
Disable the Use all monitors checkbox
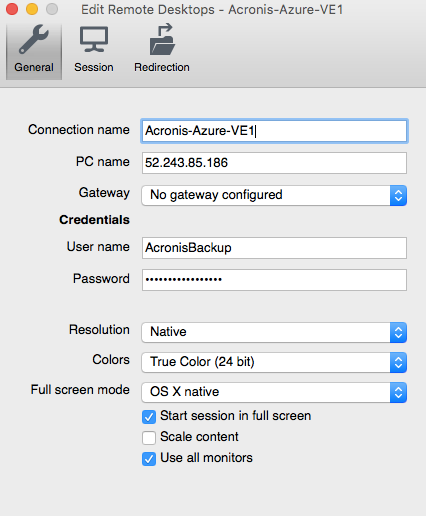pos(149,459)
